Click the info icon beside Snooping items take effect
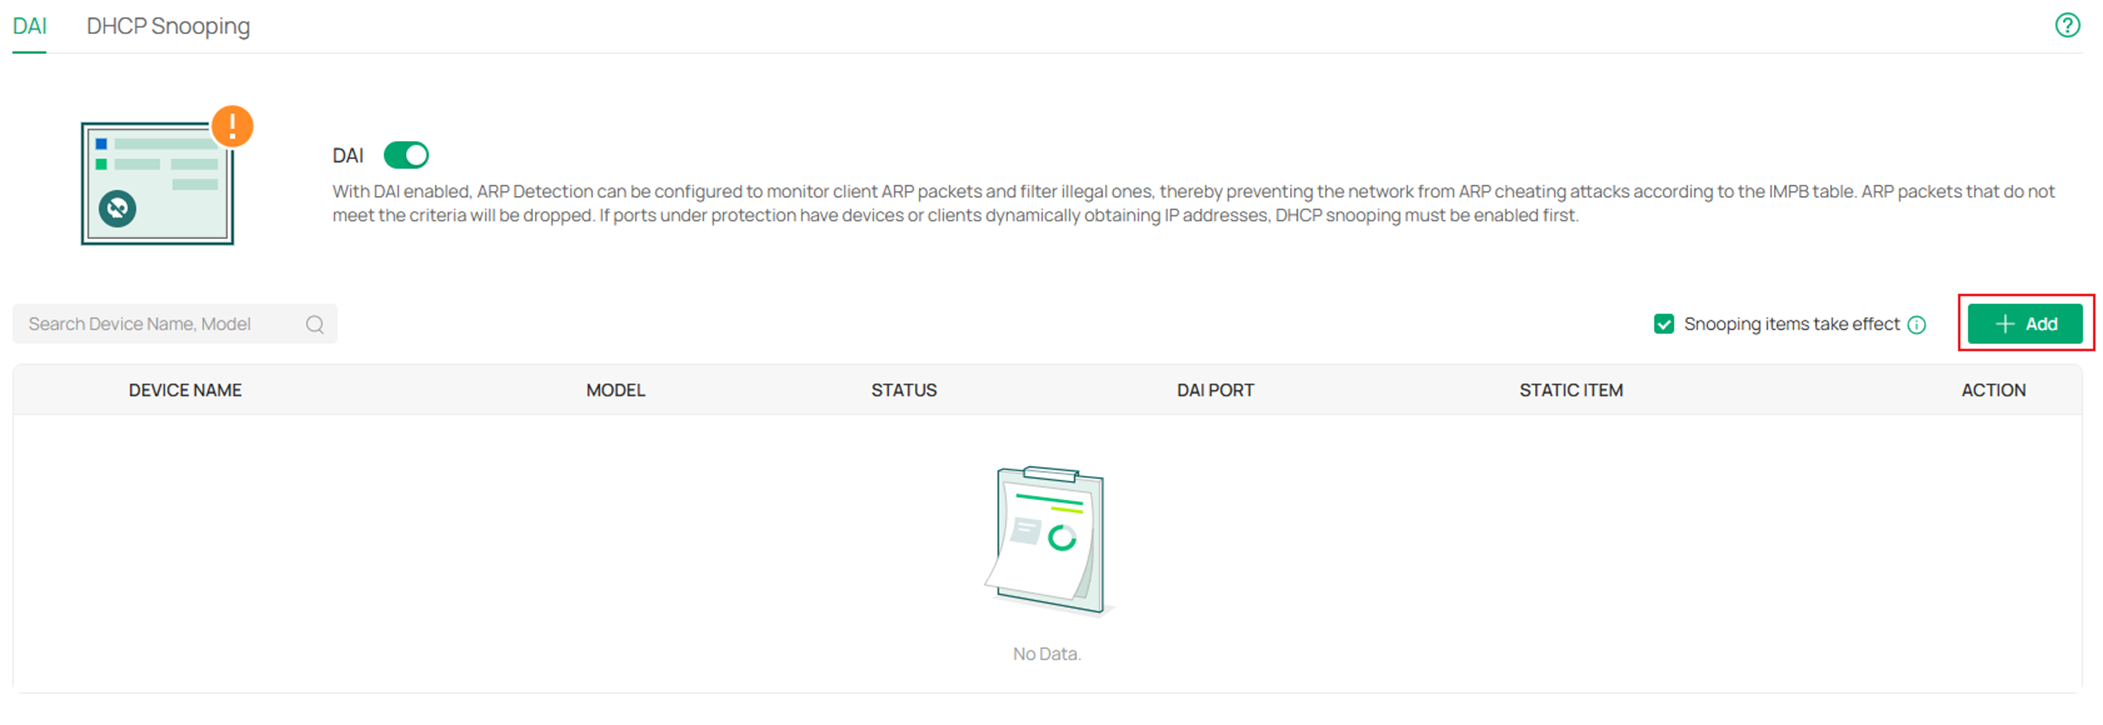The image size is (2103, 725). point(1917,324)
